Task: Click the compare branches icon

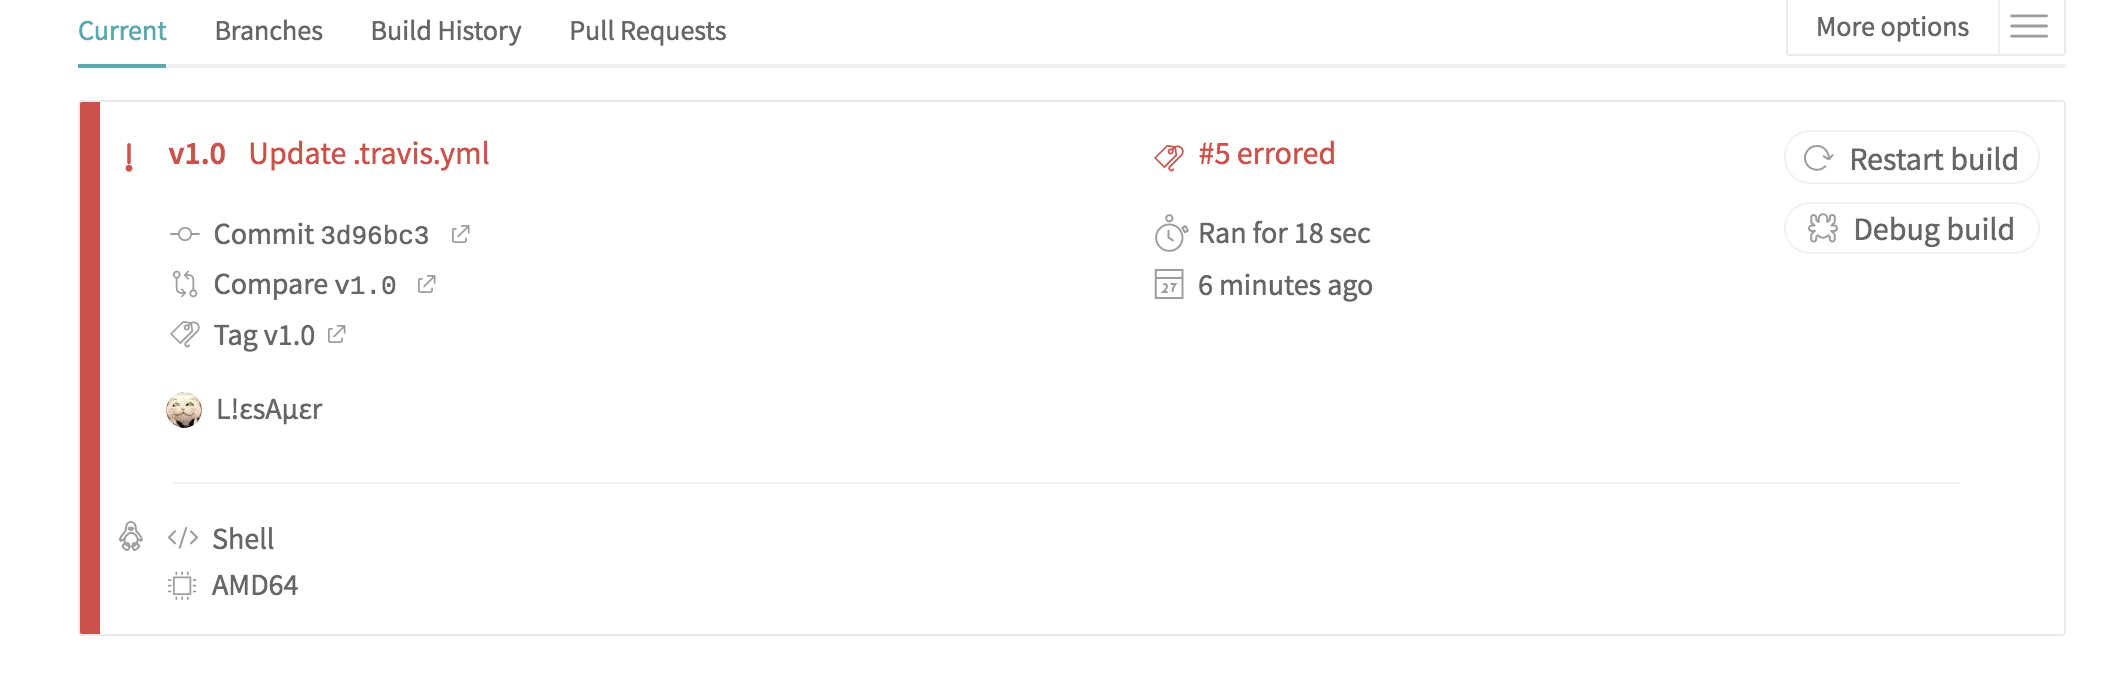Action: point(185,284)
